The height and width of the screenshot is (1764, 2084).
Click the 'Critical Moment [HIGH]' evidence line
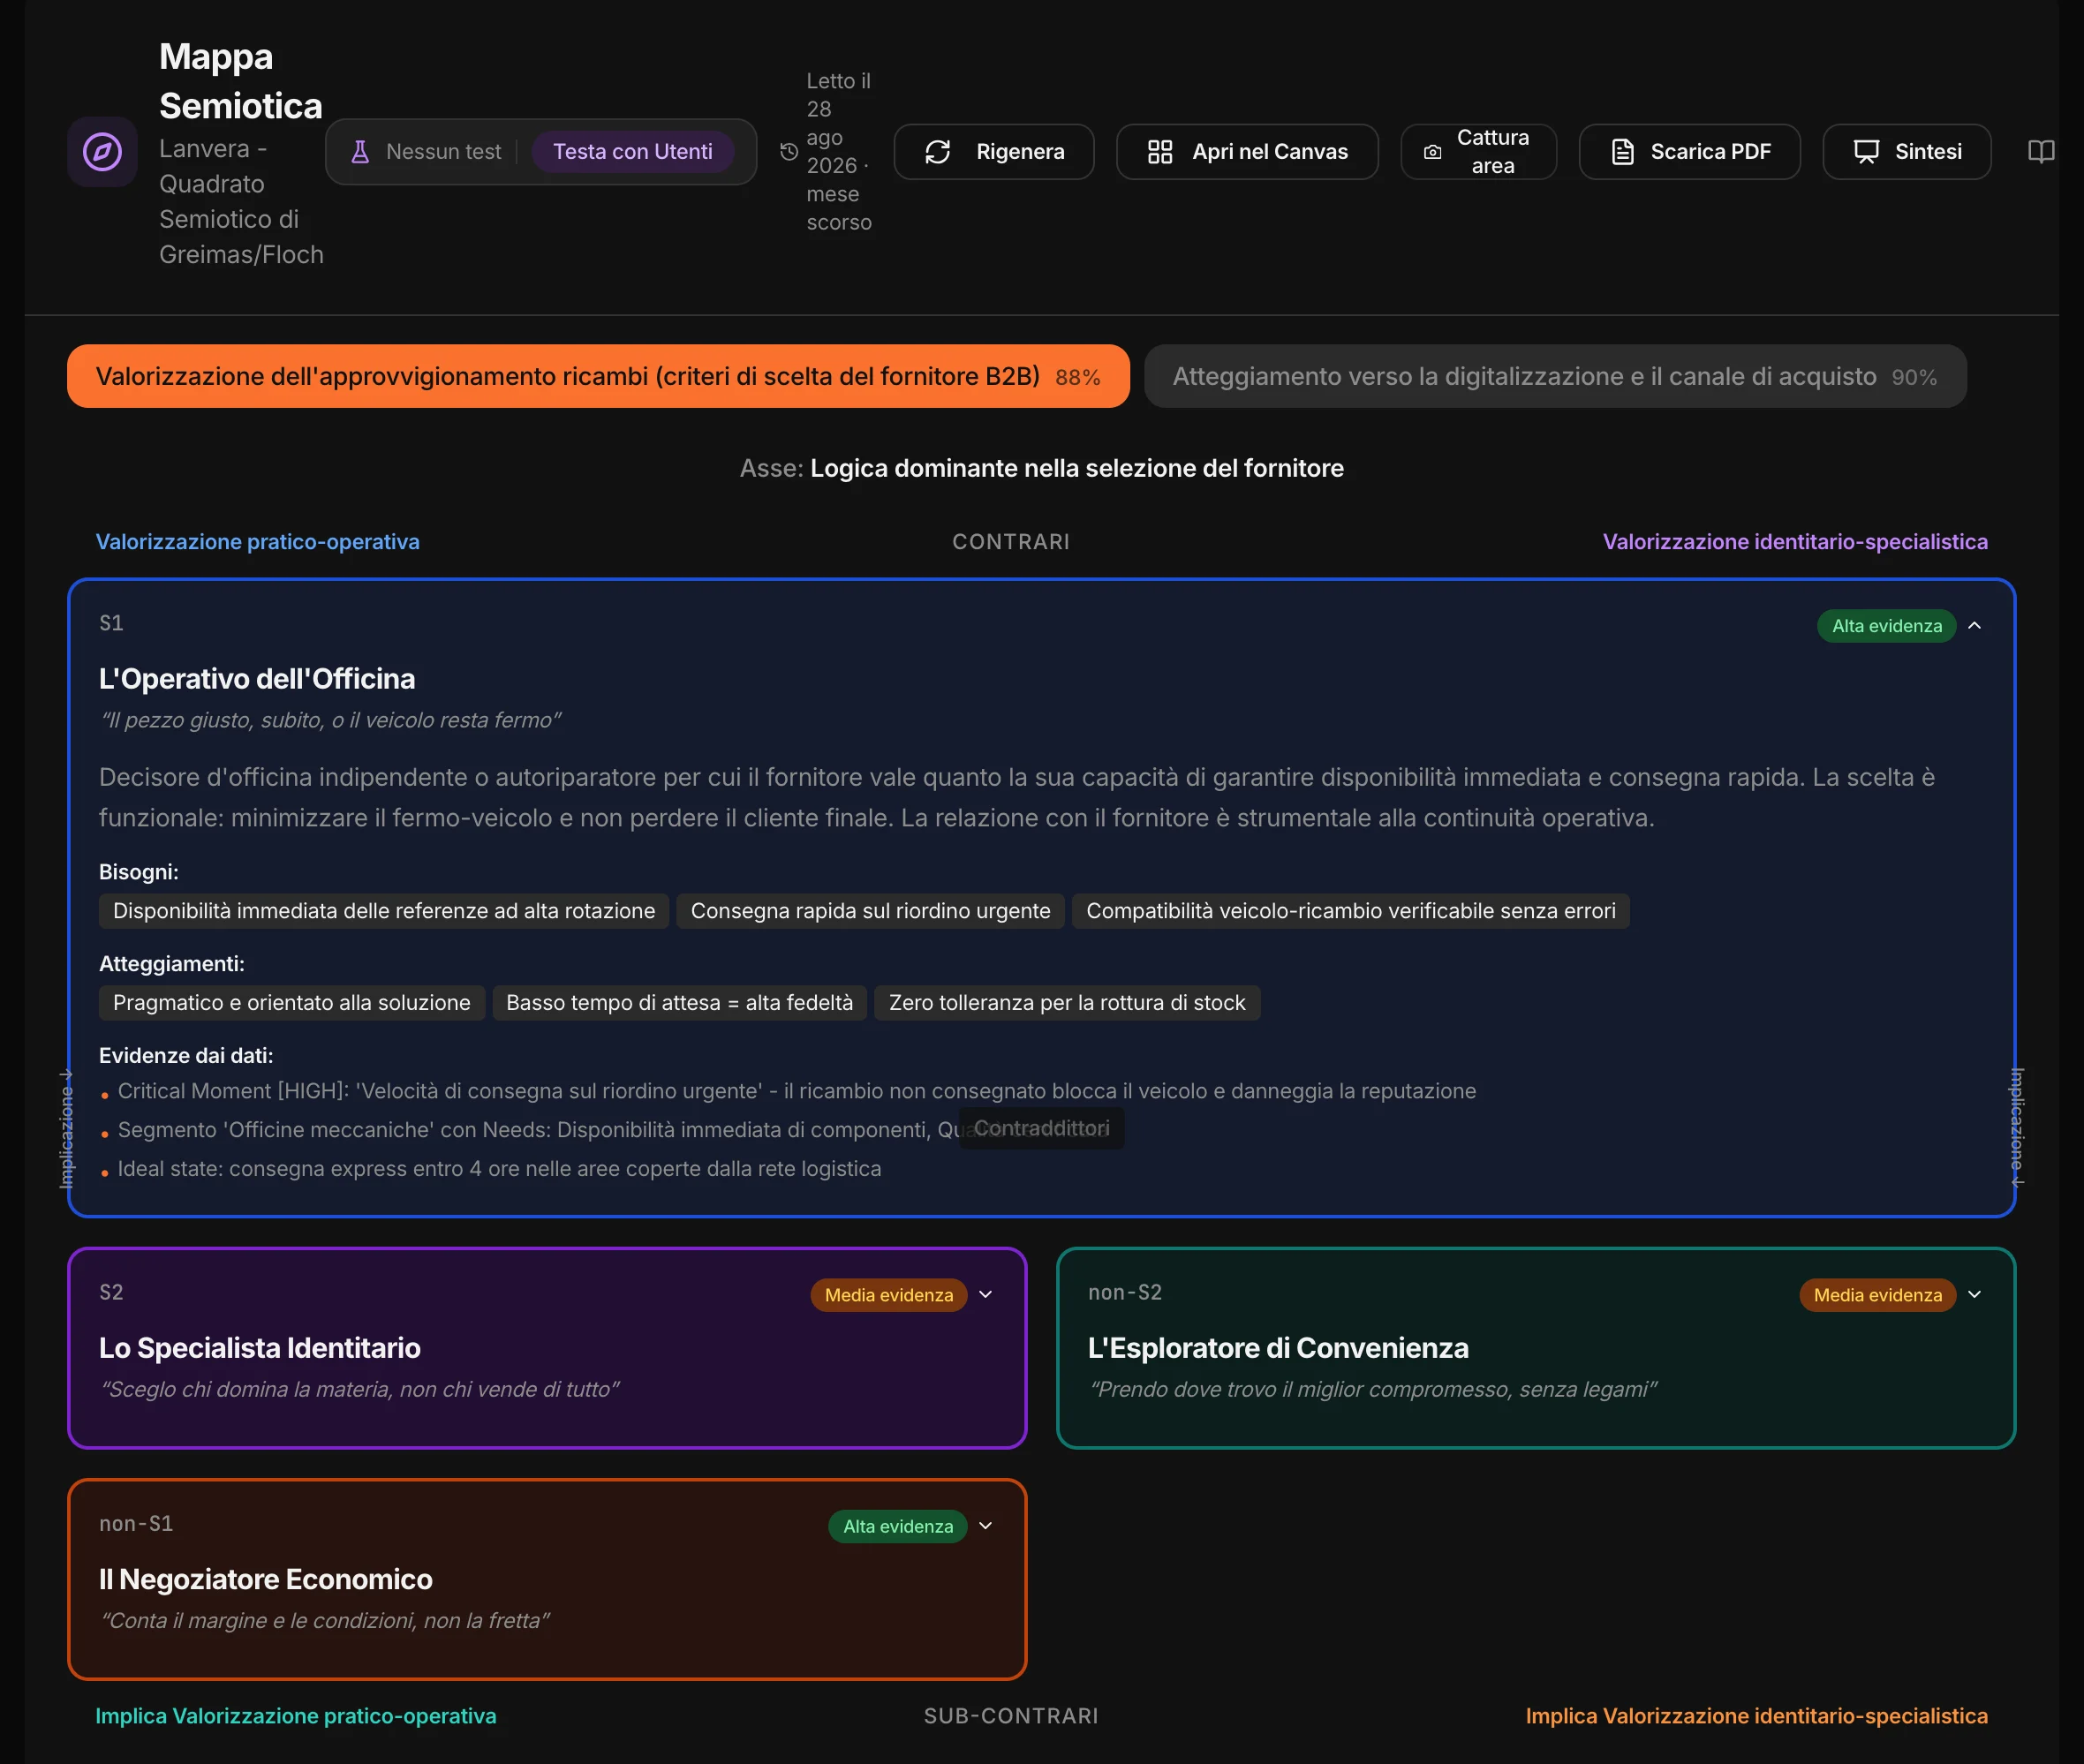[797, 1091]
